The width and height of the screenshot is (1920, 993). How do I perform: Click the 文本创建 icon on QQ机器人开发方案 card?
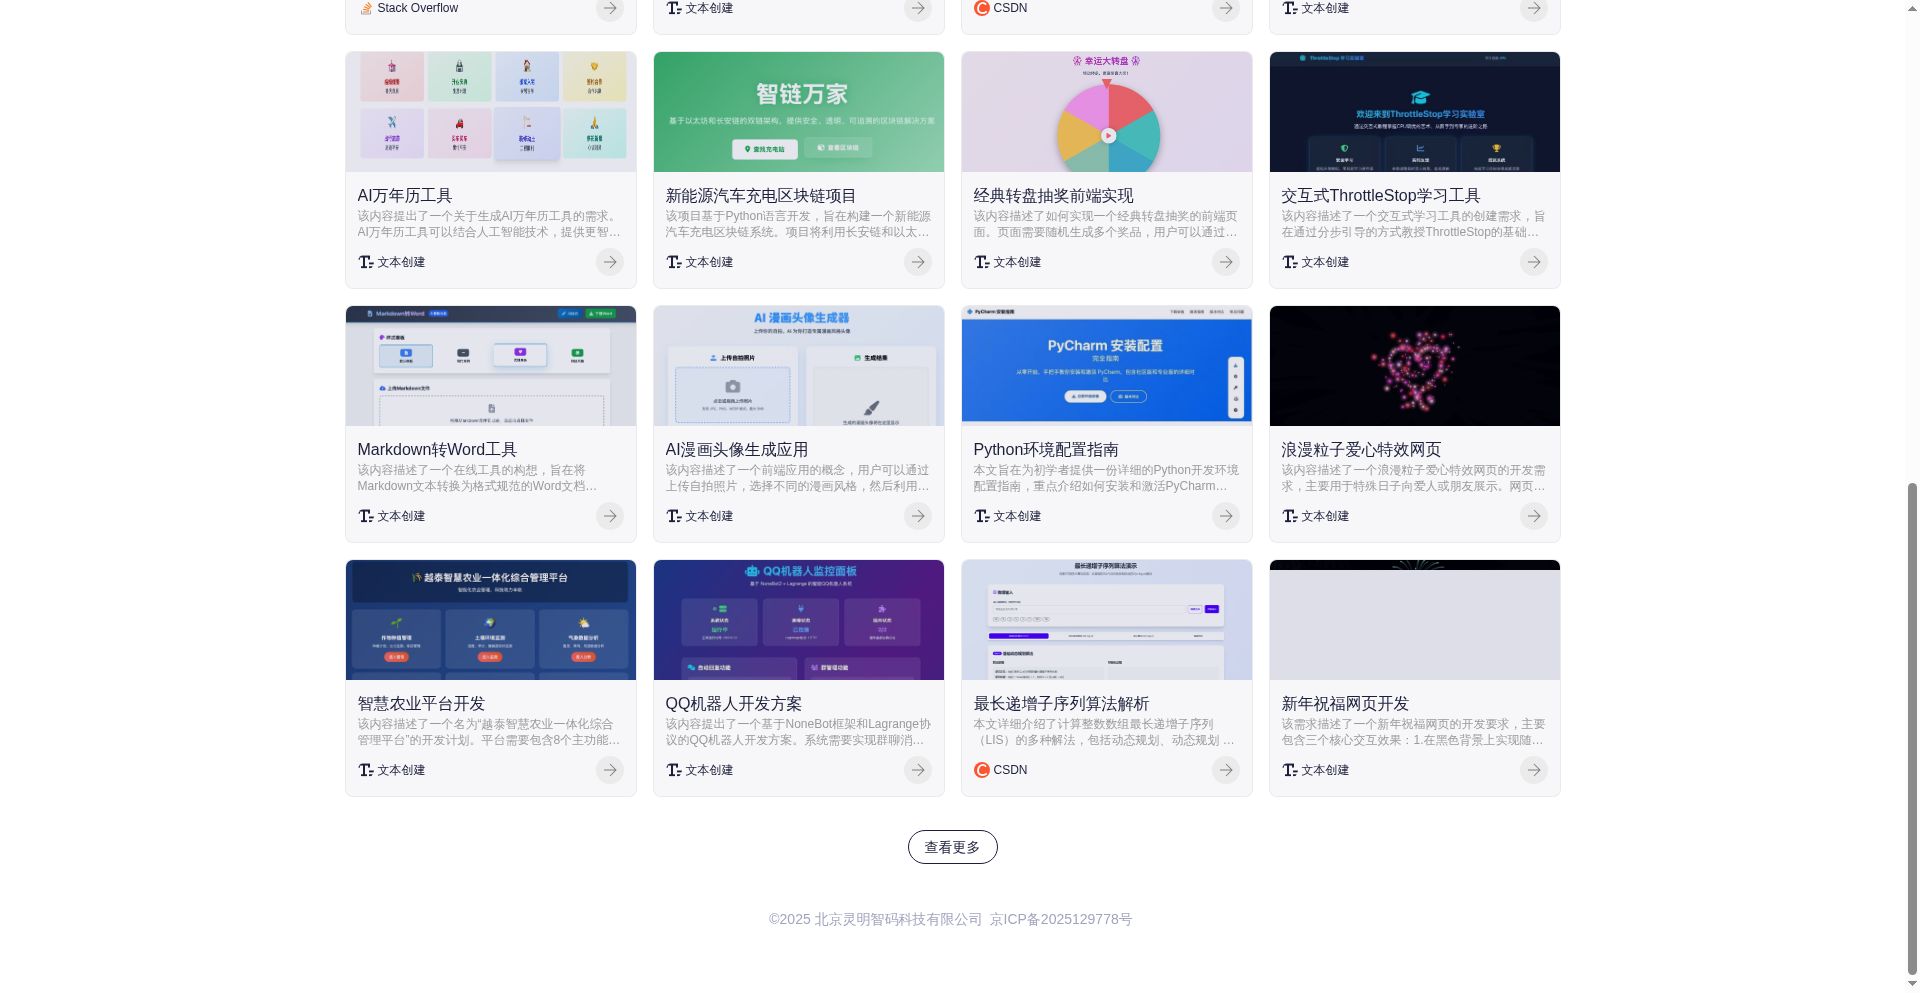tap(674, 770)
